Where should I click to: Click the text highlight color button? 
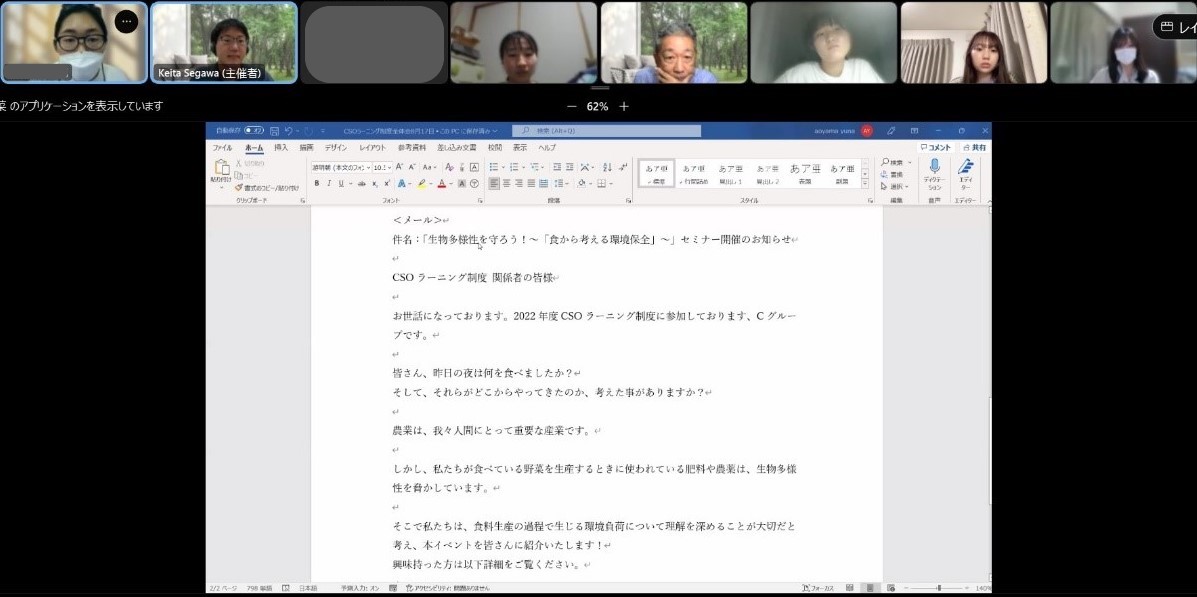pos(421,183)
